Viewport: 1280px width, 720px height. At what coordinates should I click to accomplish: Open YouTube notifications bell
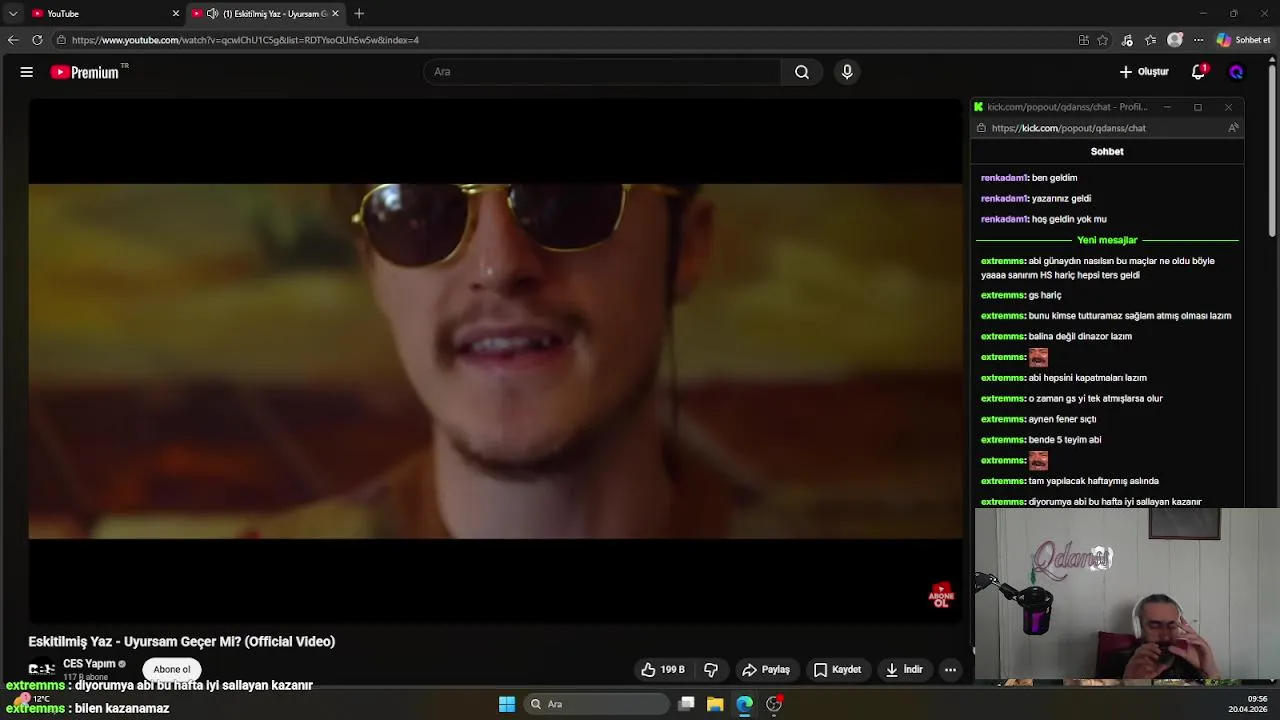1199,72
